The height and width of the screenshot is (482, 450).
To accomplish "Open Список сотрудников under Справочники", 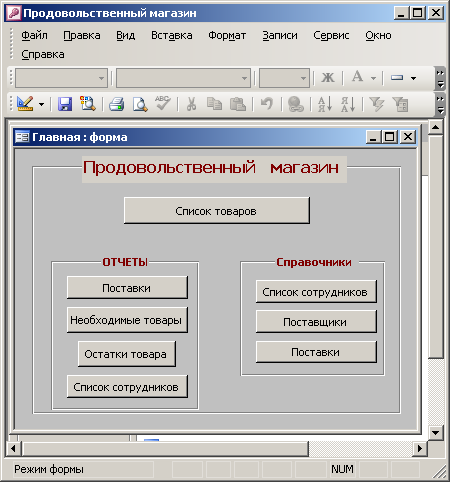I will 316,292.
